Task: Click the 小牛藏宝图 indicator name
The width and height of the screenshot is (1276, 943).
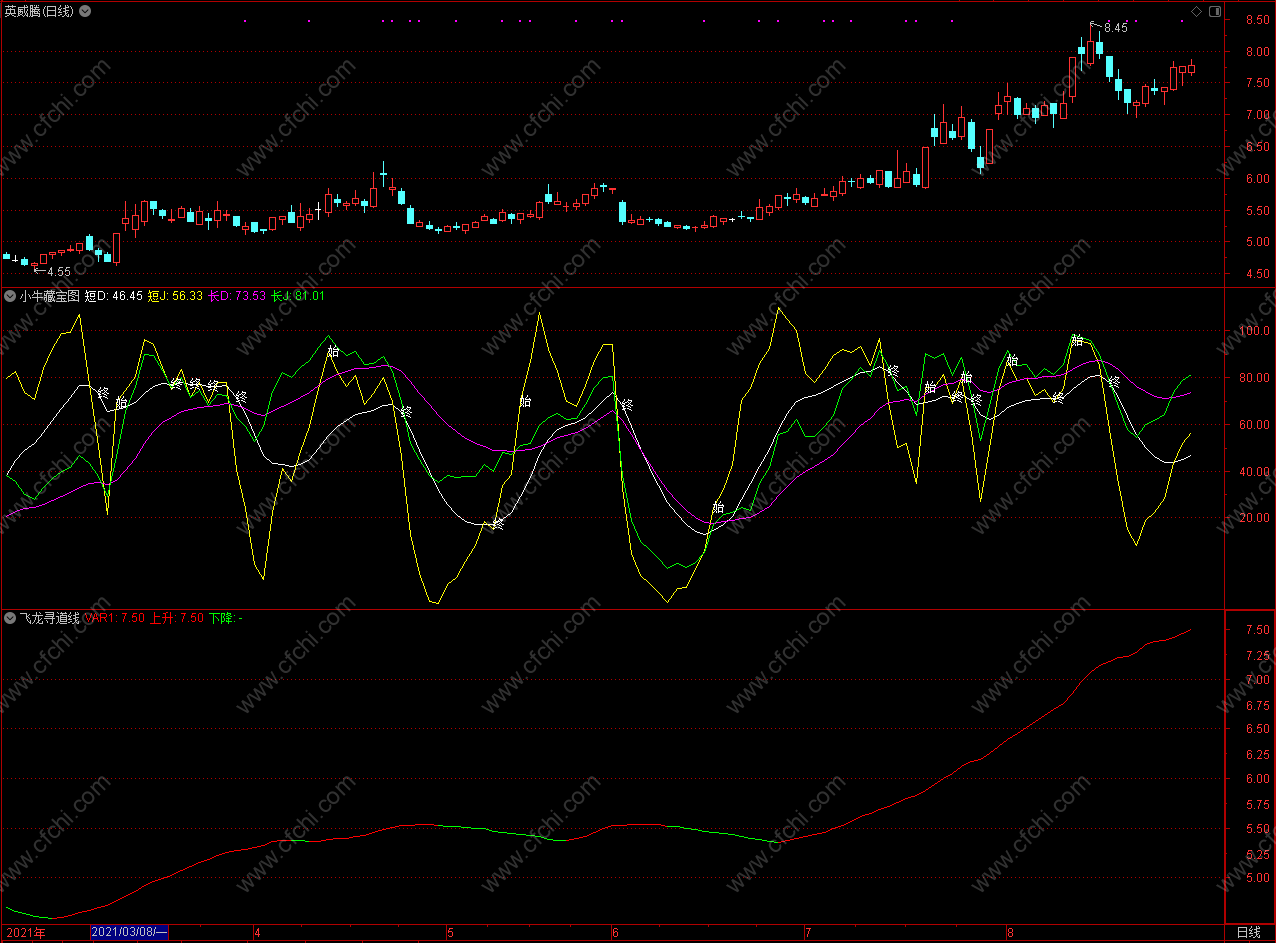Action: (x=49, y=296)
